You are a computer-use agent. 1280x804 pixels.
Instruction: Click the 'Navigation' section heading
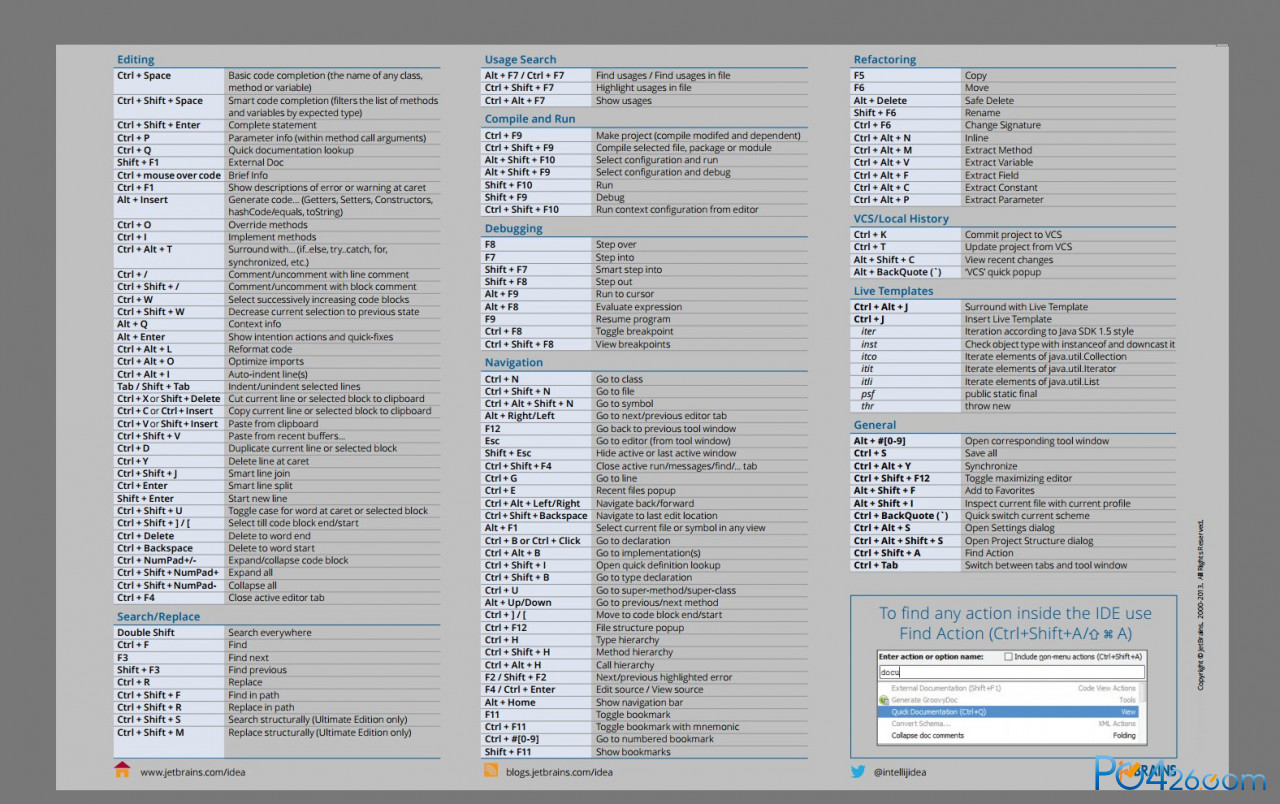click(x=513, y=363)
